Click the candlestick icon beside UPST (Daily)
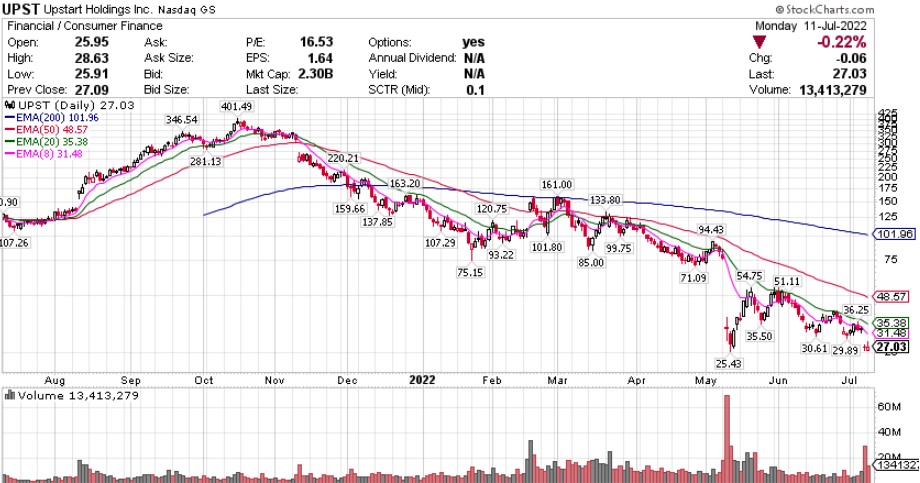This screenshot has height=483, width=920. [x=10, y=106]
